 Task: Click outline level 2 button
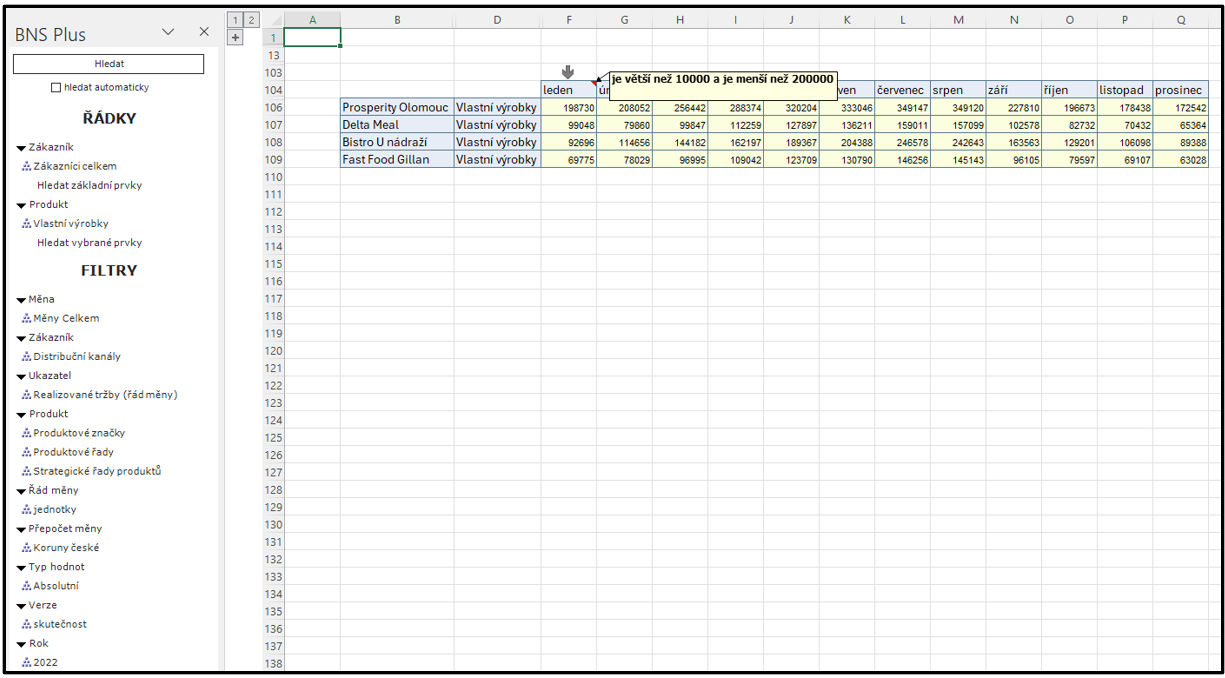click(x=251, y=20)
